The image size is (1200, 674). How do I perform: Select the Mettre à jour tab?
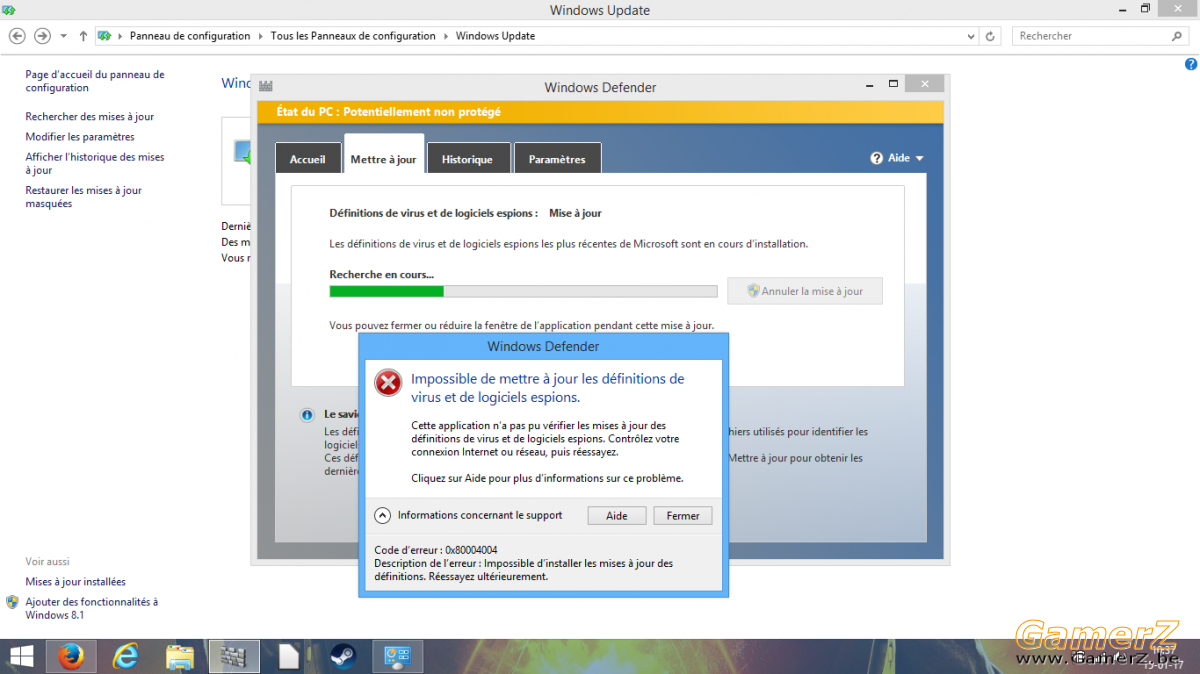[384, 156]
